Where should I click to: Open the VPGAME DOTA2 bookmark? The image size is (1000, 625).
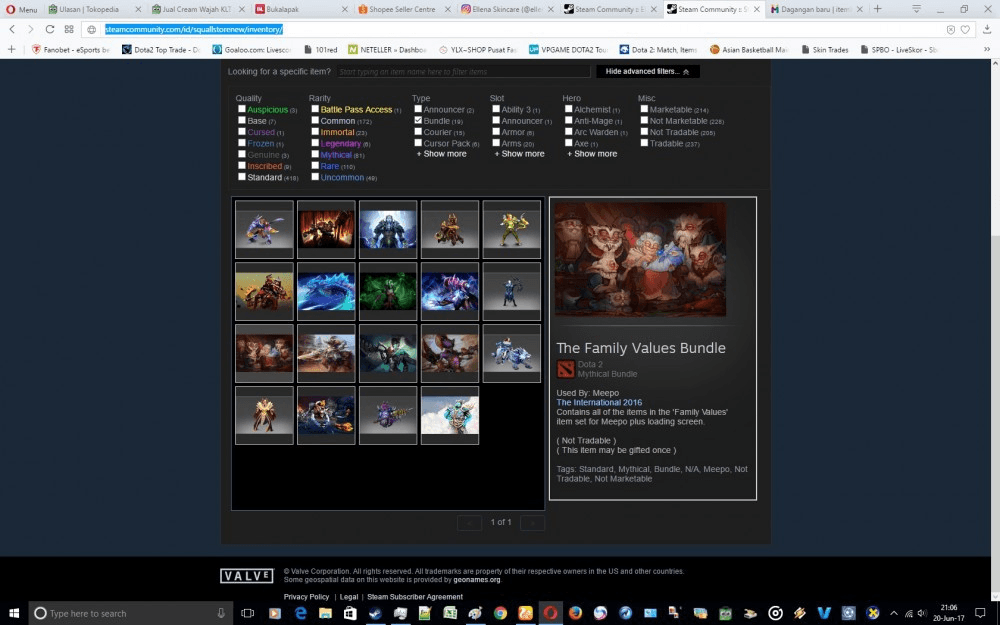point(568,49)
